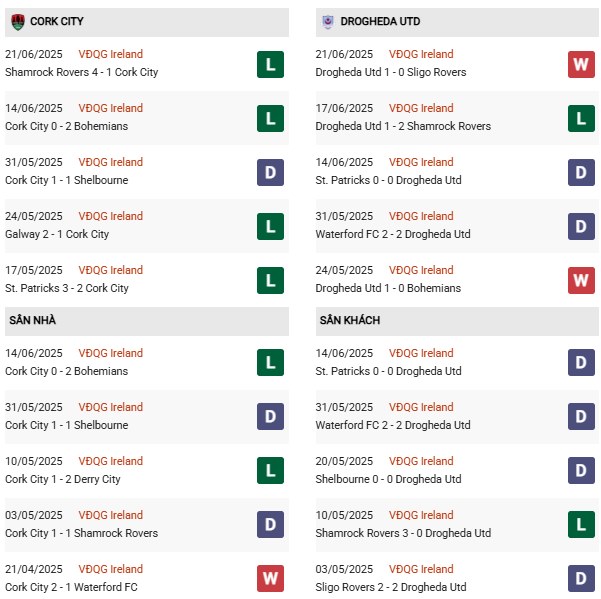Screen dimensions: 601x599
Task: Click the Waterford FC 2-2 Drogheda result under Sân Khách
Action: 393,425
